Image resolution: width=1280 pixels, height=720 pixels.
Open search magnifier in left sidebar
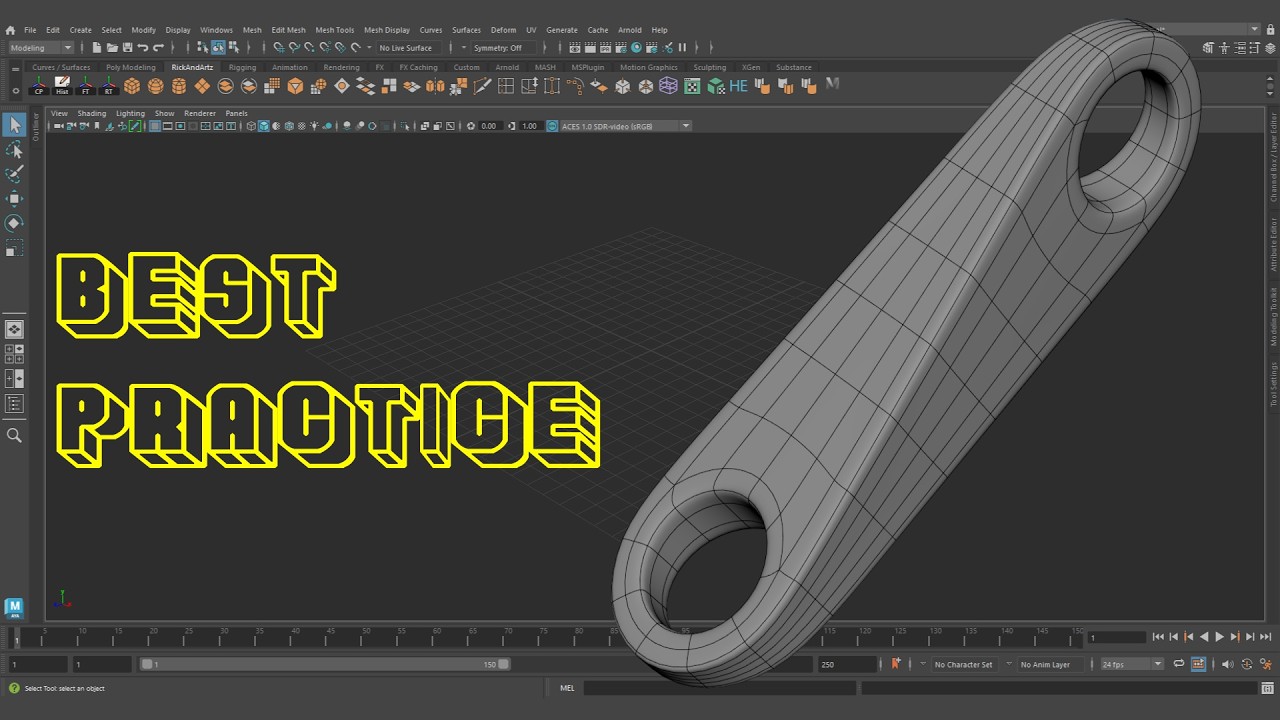(x=14, y=435)
